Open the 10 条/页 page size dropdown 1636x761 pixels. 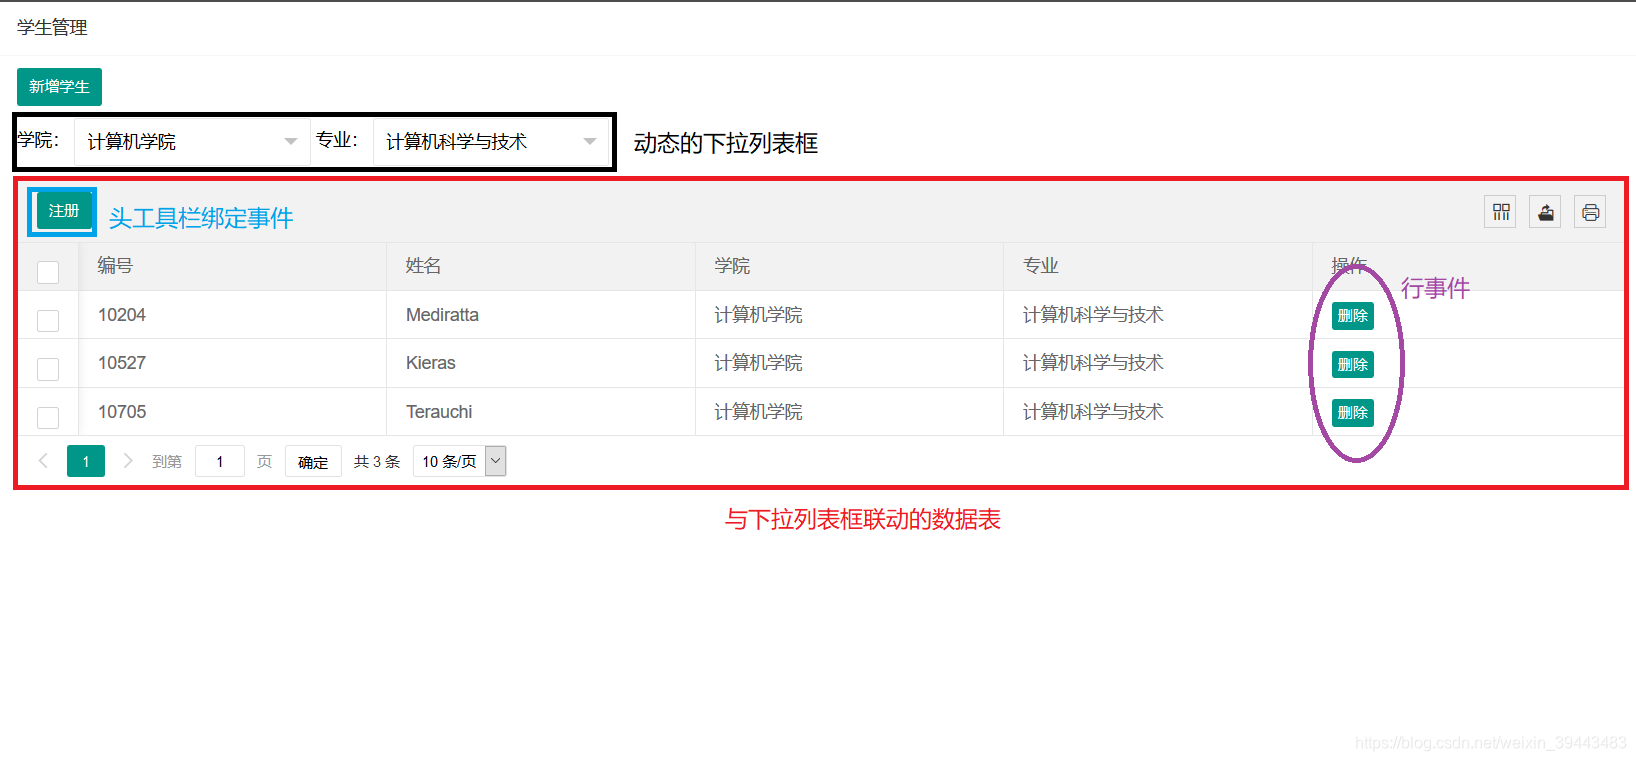pos(459,461)
